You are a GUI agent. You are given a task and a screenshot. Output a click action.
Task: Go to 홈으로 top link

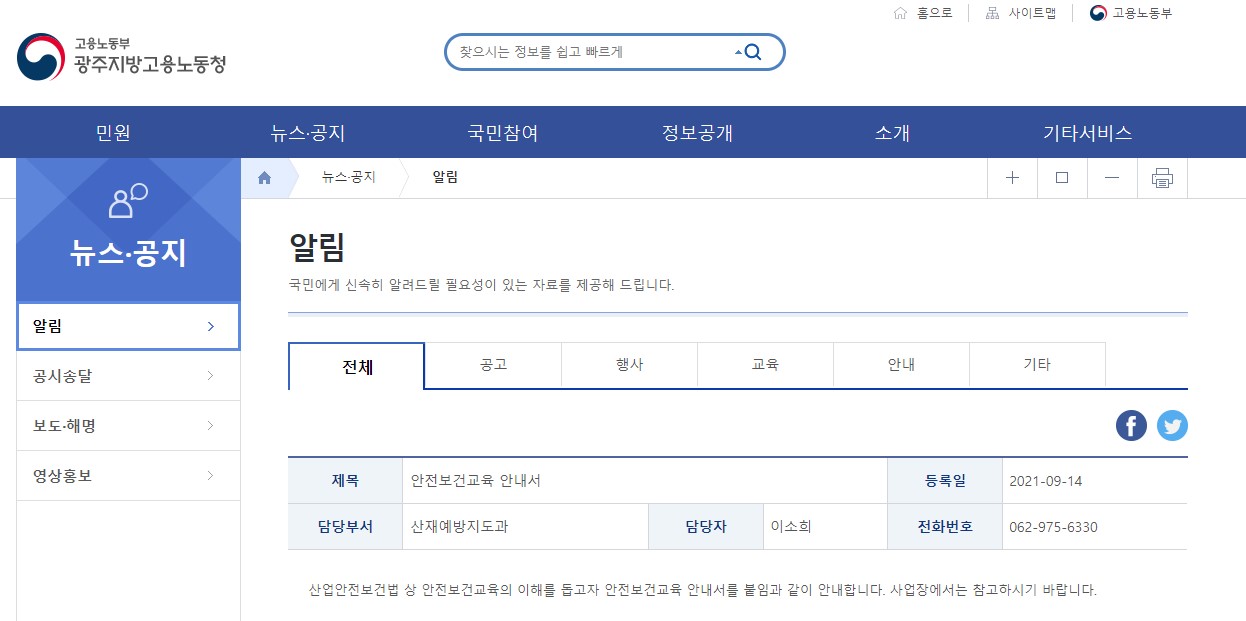point(923,13)
